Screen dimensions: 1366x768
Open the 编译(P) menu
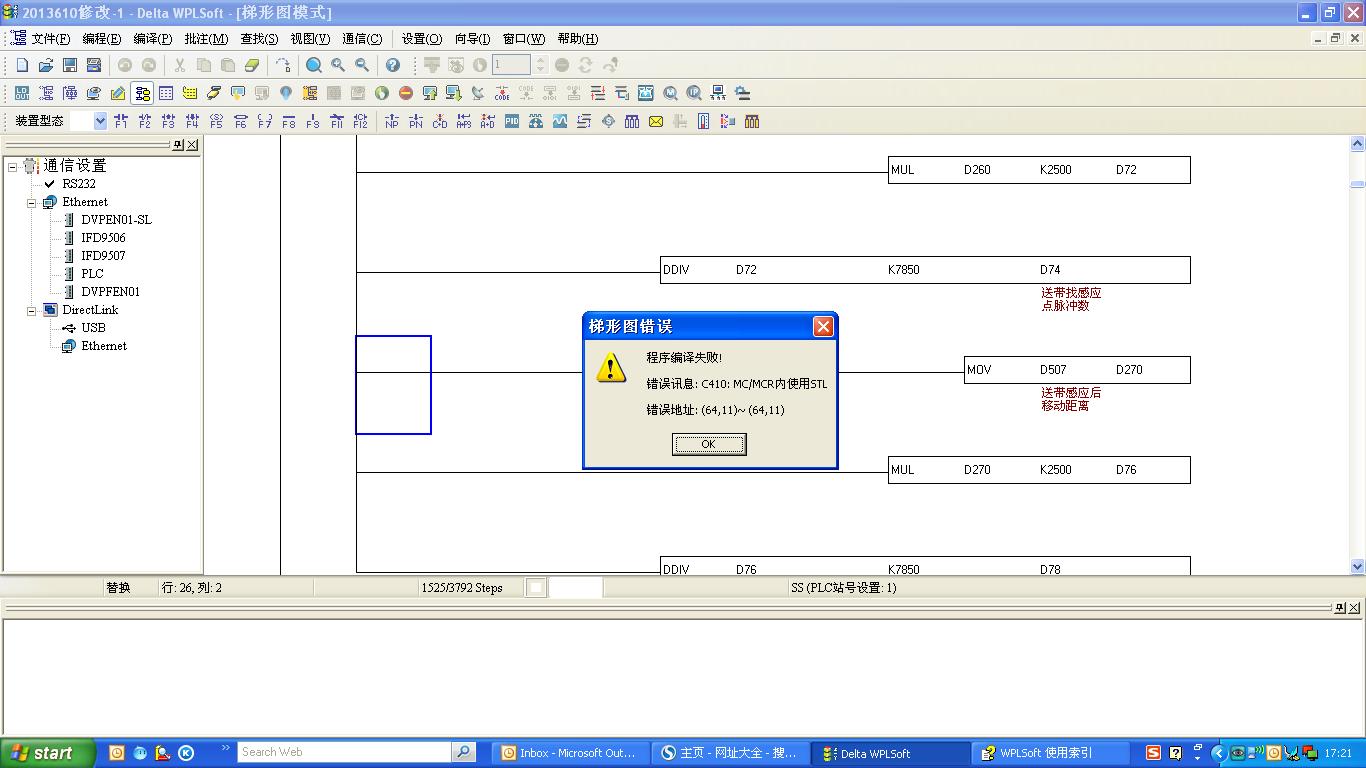(x=152, y=39)
